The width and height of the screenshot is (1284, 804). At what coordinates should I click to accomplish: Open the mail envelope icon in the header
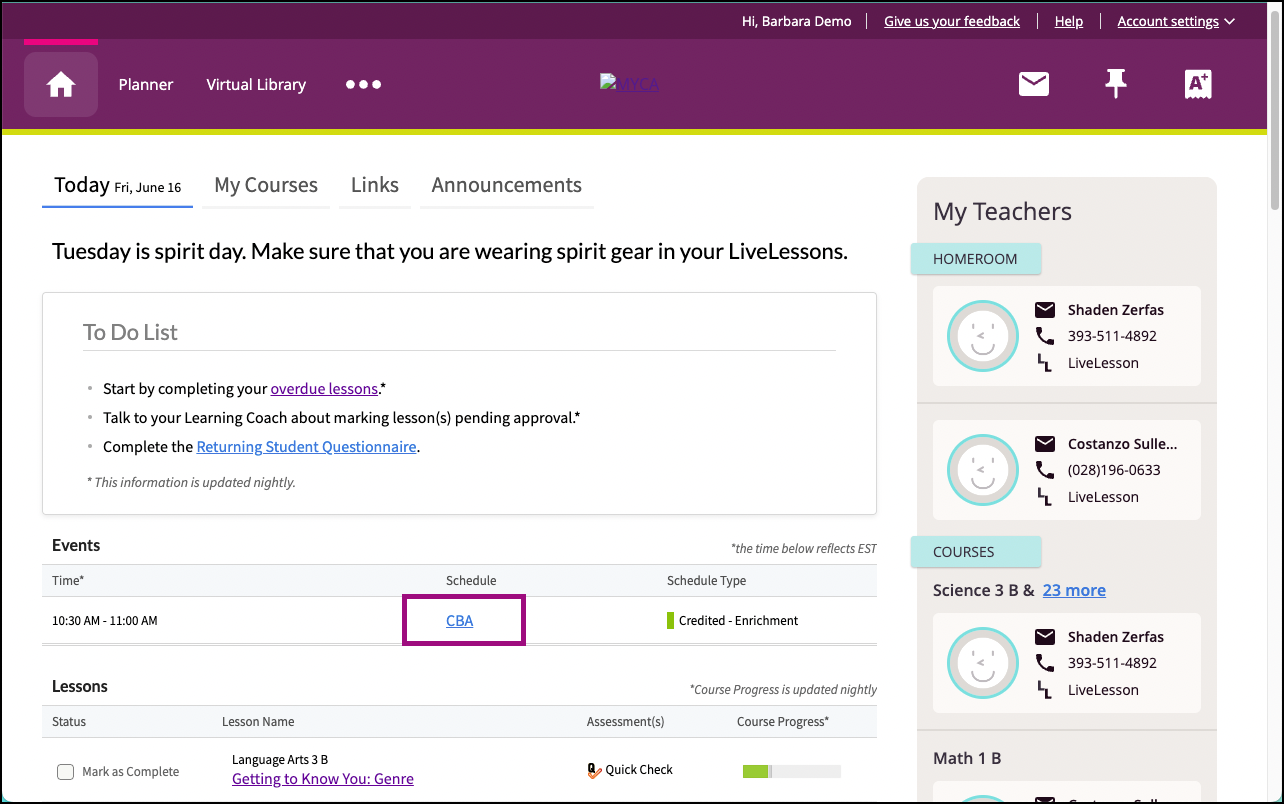(x=1033, y=85)
